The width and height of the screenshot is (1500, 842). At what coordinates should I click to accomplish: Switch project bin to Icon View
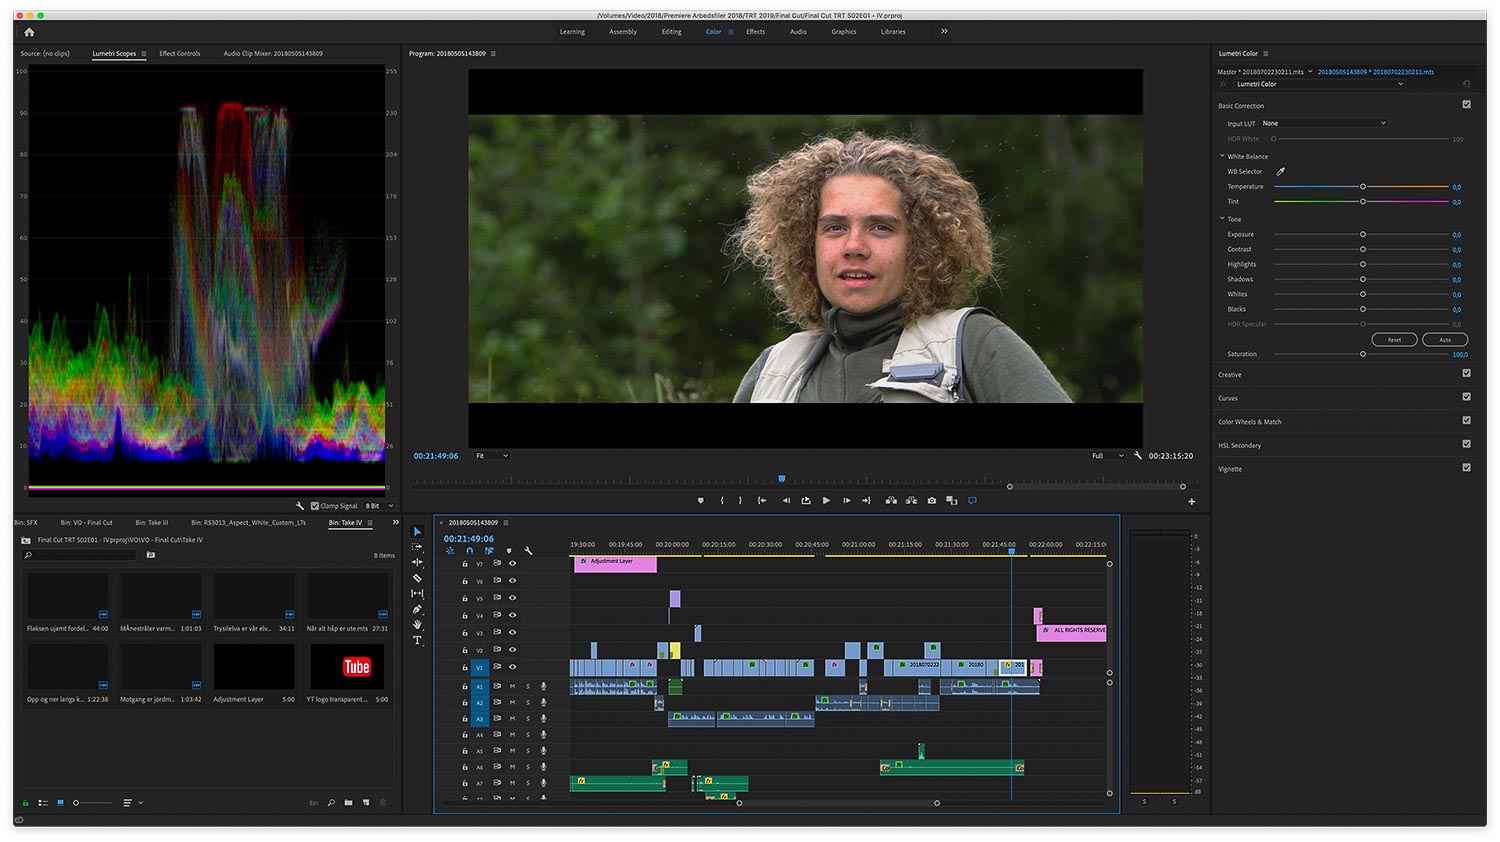[60, 802]
